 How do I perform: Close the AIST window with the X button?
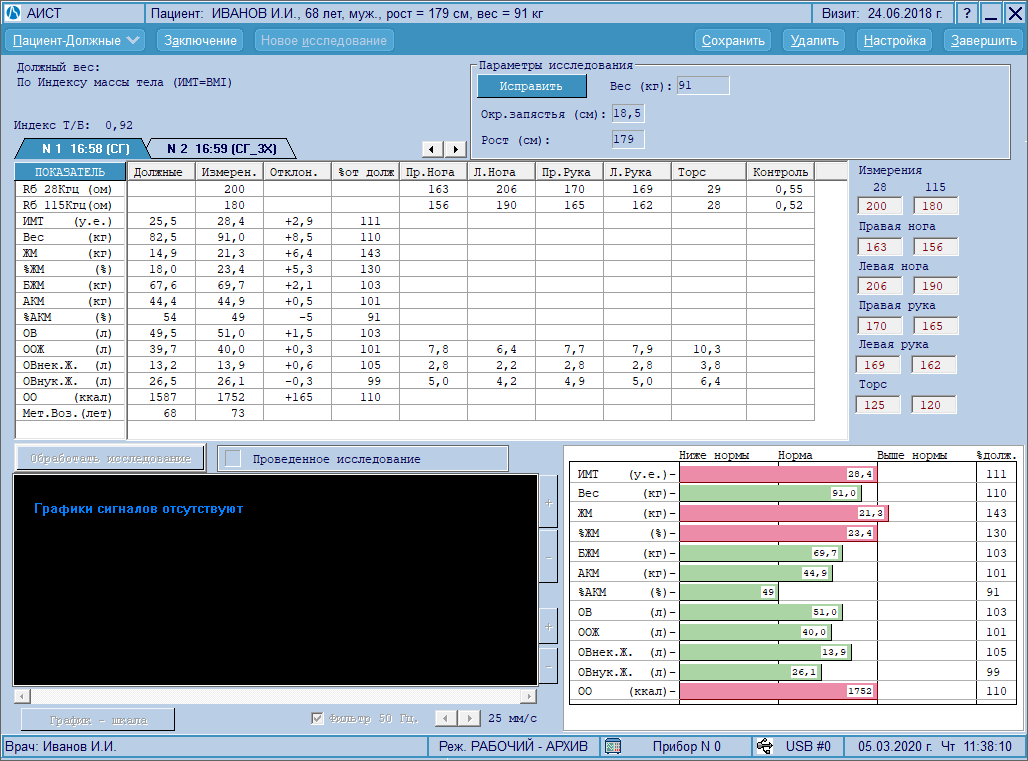tap(1015, 14)
